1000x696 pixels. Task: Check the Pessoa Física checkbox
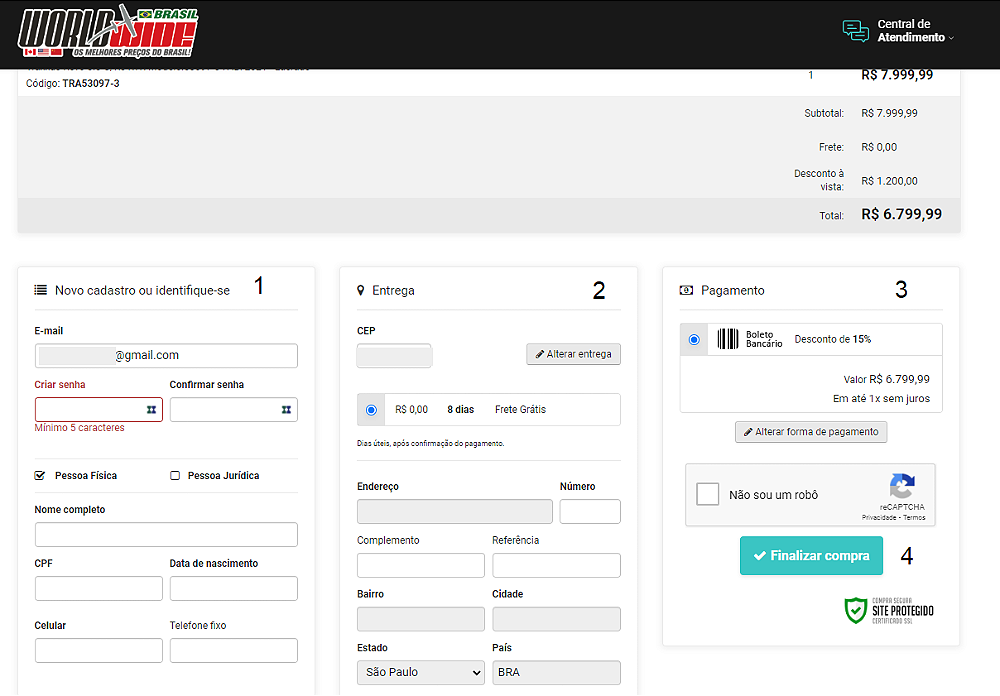click(x=40, y=476)
